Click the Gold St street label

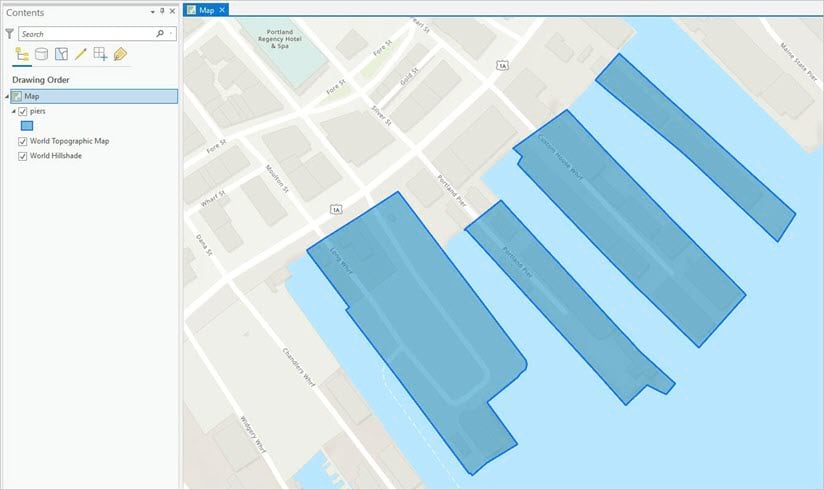(409, 77)
